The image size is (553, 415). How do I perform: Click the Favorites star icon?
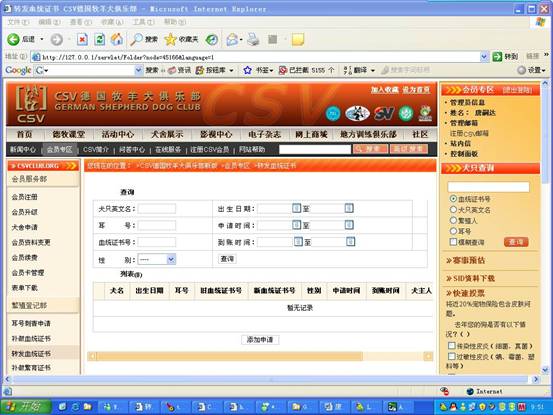(170, 39)
